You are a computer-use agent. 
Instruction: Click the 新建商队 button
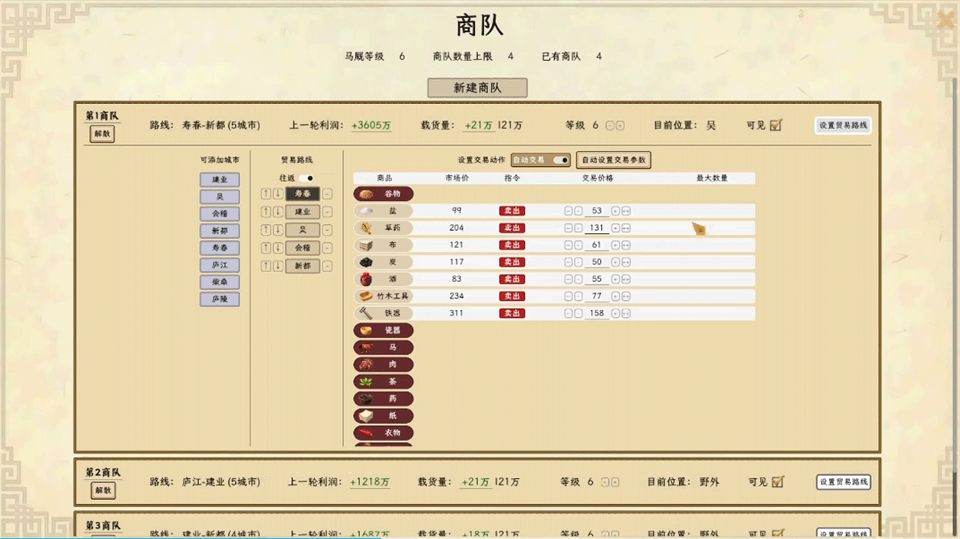477,88
